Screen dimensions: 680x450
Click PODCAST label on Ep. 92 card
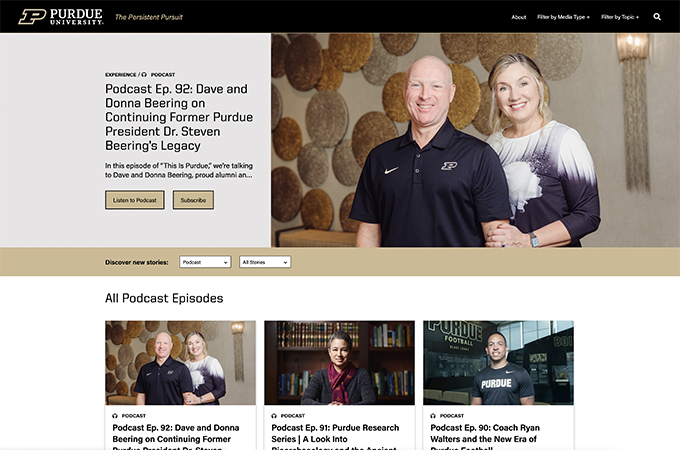tap(134, 416)
